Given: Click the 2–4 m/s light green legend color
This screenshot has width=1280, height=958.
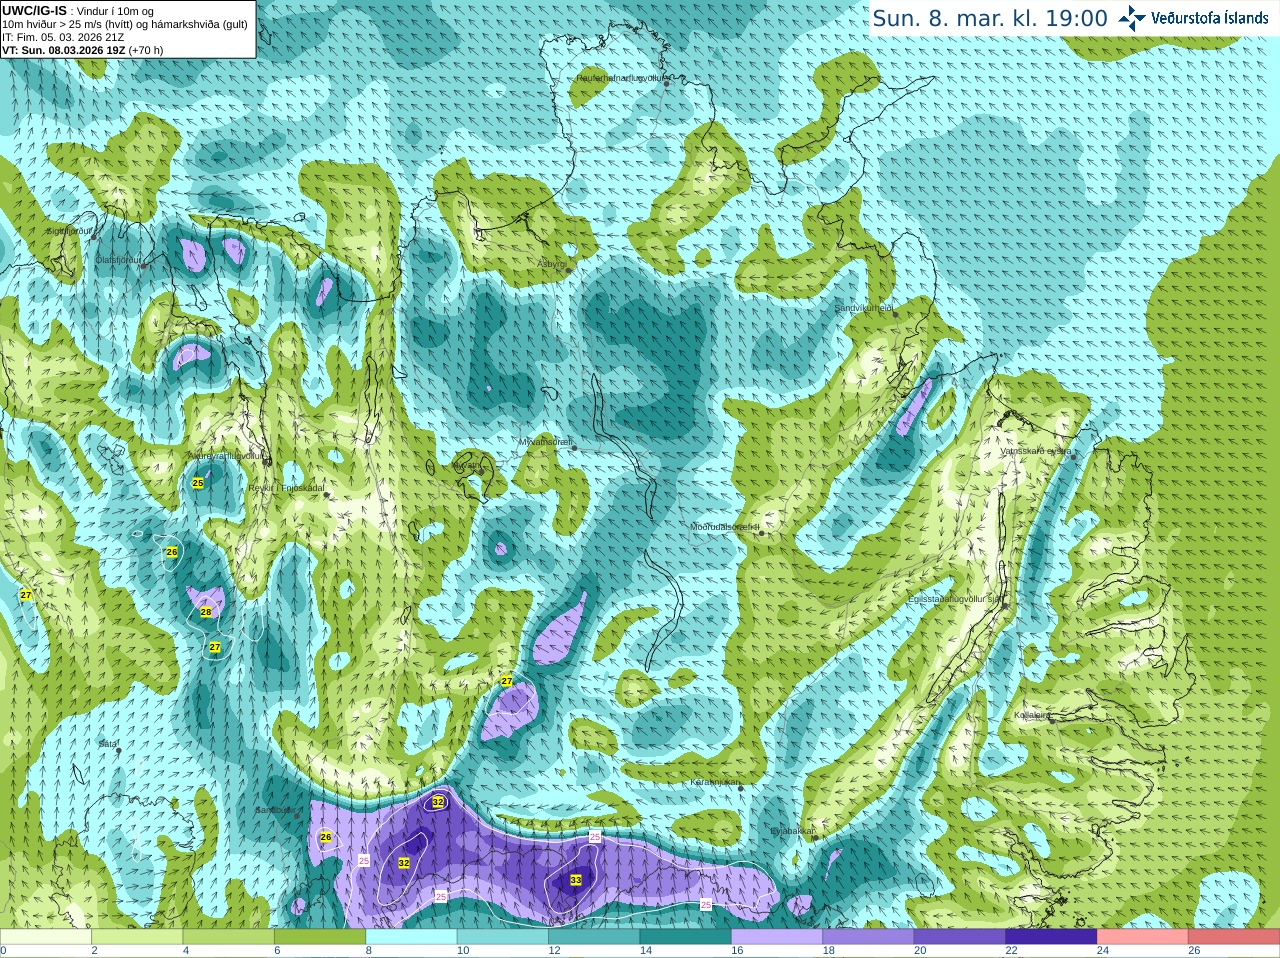Looking at the screenshot, I should pos(137,937).
